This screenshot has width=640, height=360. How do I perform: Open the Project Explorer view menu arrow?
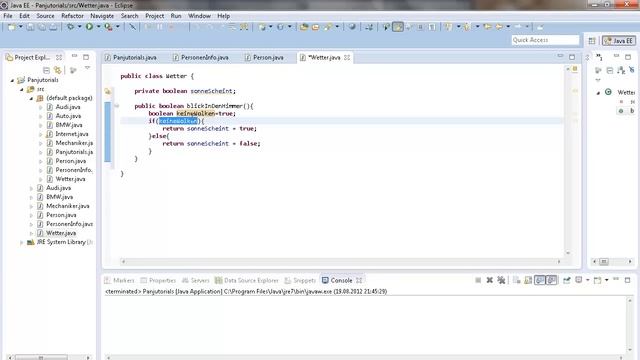coord(87,69)
